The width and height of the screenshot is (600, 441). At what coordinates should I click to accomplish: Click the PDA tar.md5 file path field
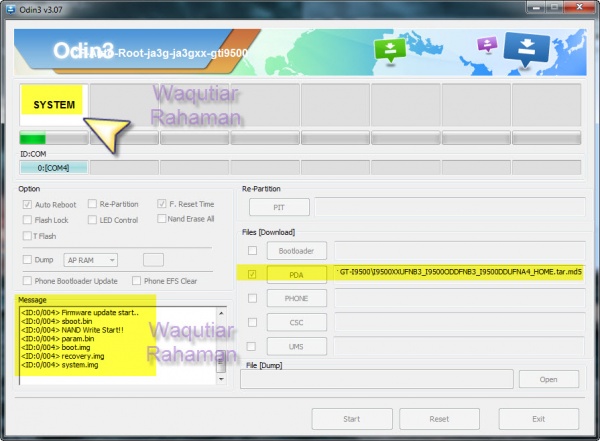pyautogui.click(x=460, y=273)
